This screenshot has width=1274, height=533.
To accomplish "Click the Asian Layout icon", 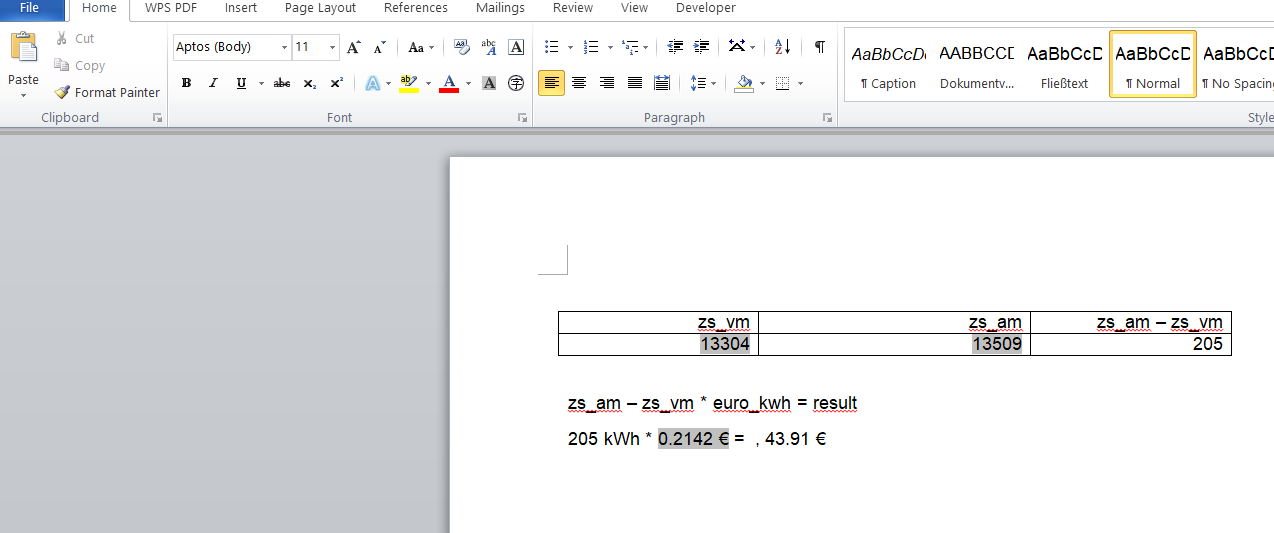I will [737, 47].
